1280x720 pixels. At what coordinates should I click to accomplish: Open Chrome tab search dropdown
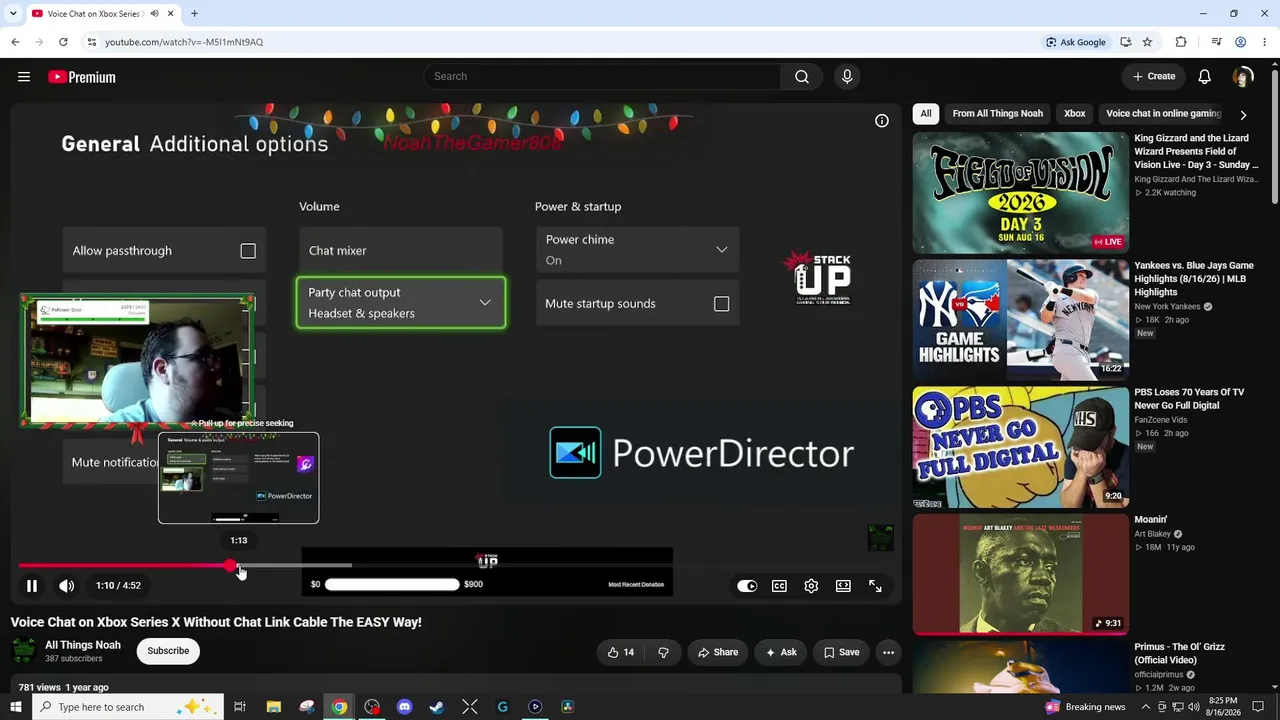(13, 14)
